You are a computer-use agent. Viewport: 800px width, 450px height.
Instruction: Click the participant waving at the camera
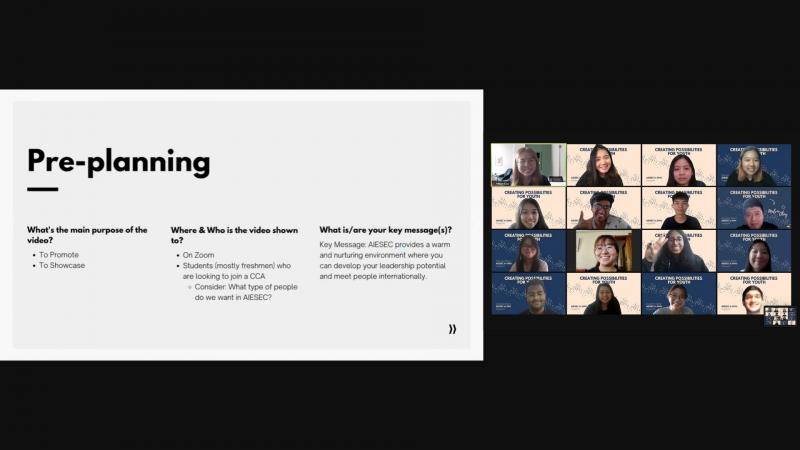(x=678, y=251)
